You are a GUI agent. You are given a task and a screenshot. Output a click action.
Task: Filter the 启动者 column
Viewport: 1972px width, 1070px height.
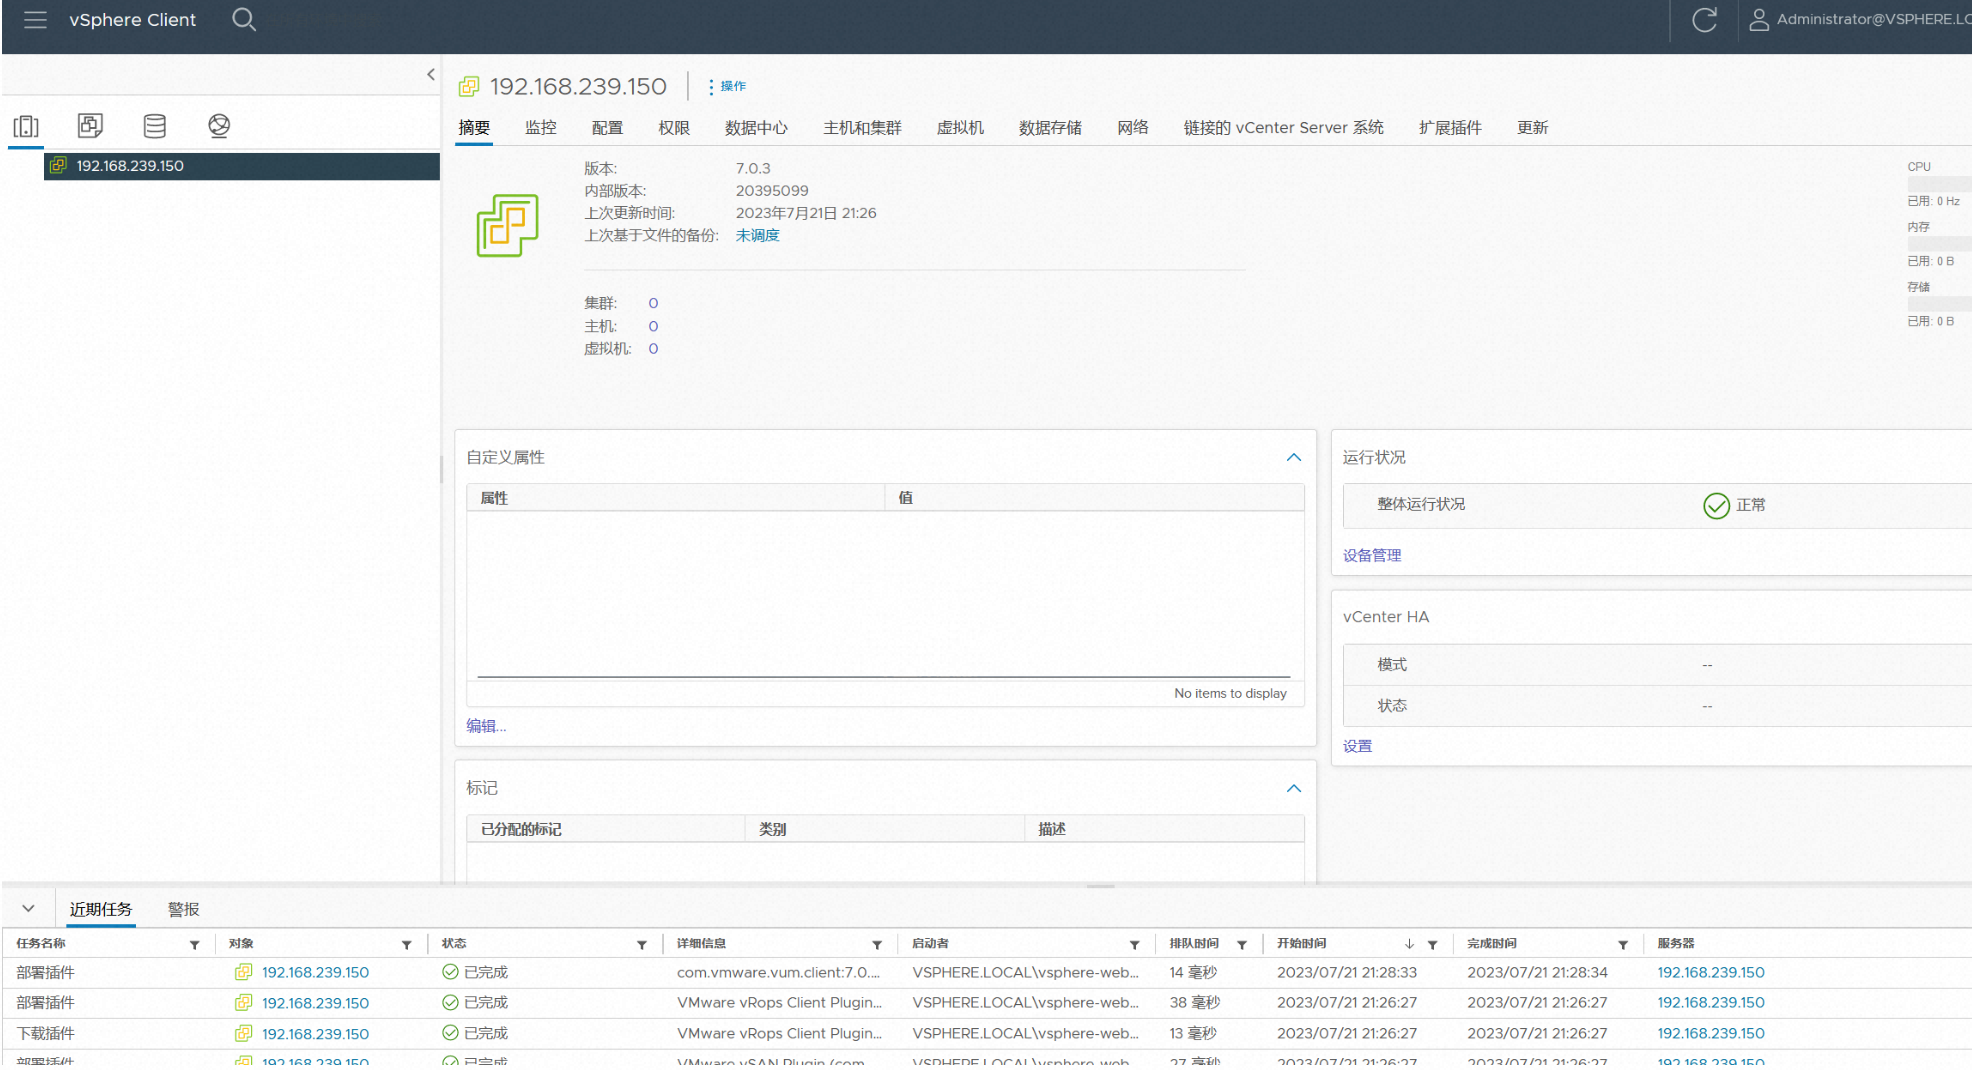click(x=1134, y=944)
